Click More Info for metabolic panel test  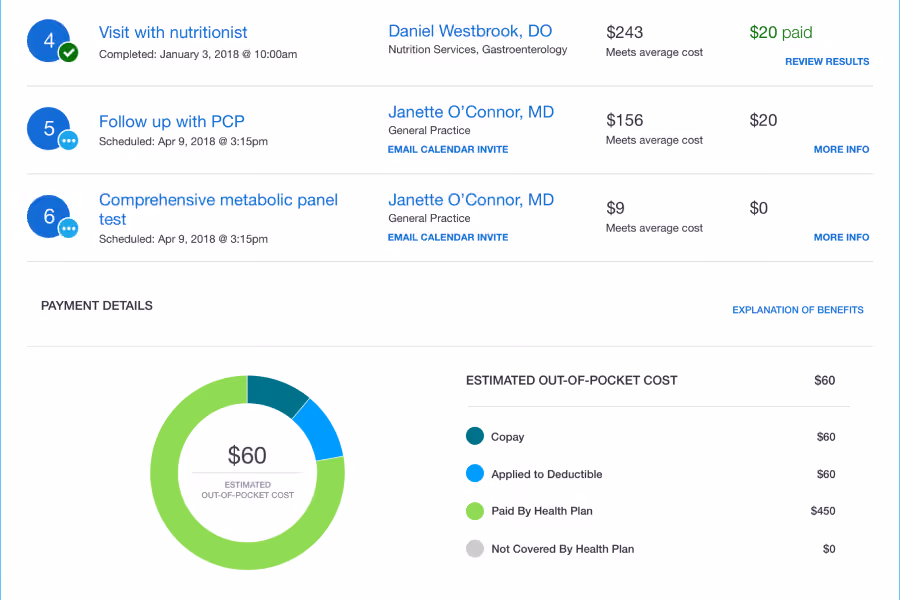point(841,237)
